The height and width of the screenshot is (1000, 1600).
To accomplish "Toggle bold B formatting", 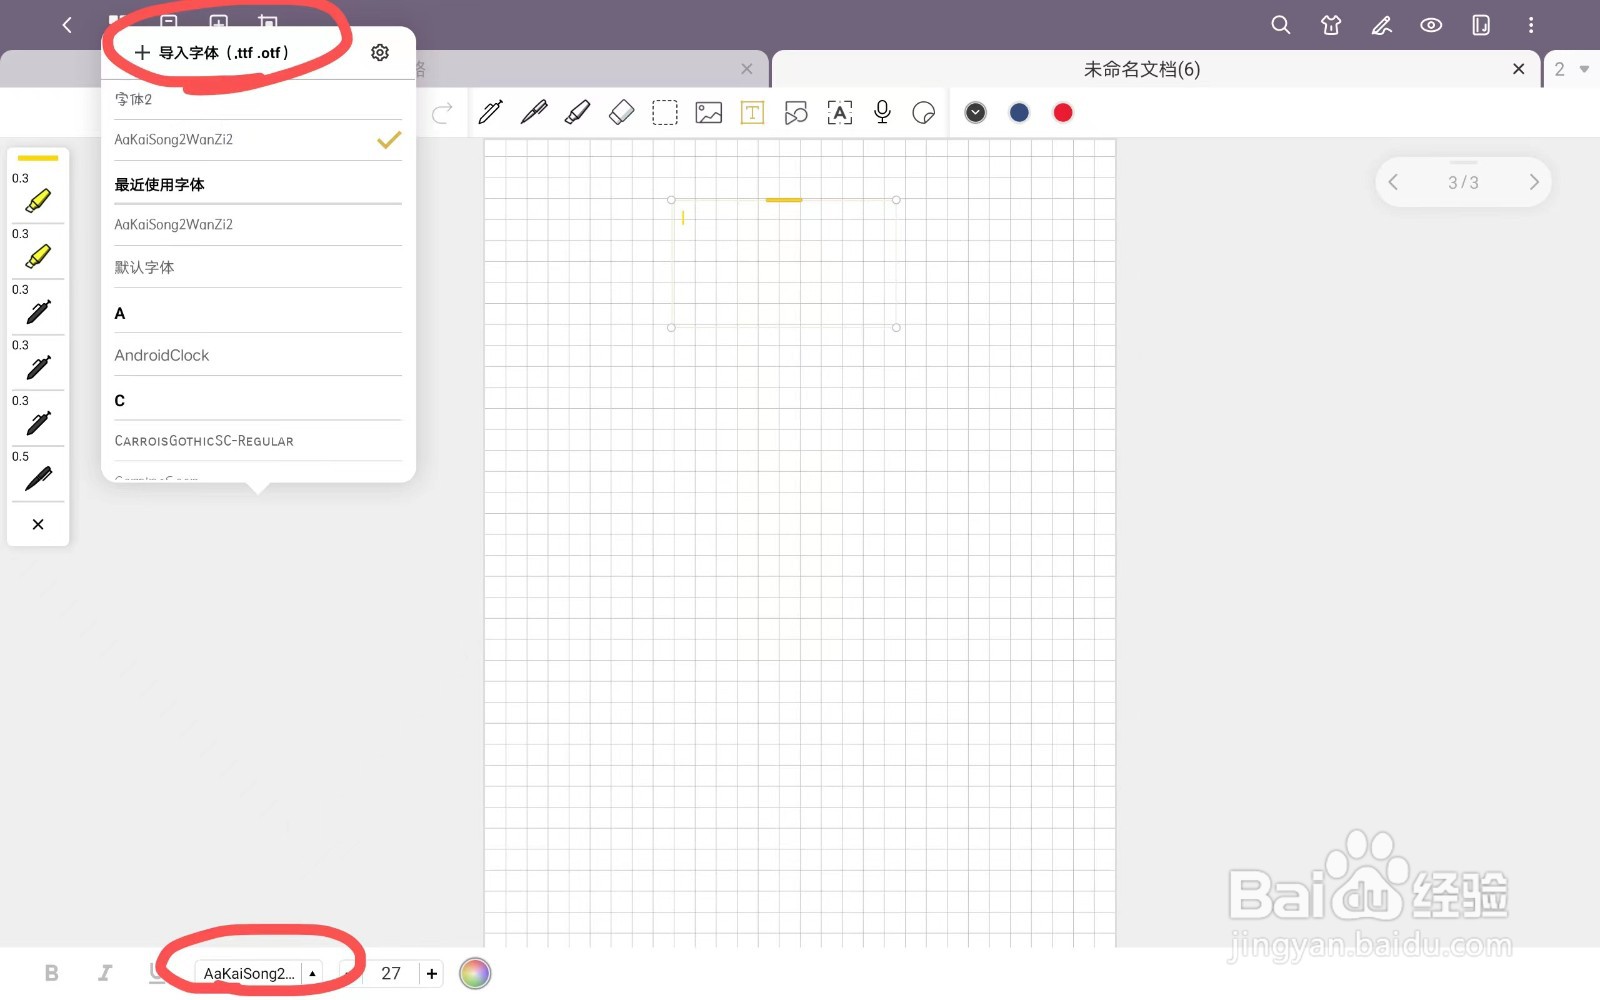I will (x=52, y=973).
